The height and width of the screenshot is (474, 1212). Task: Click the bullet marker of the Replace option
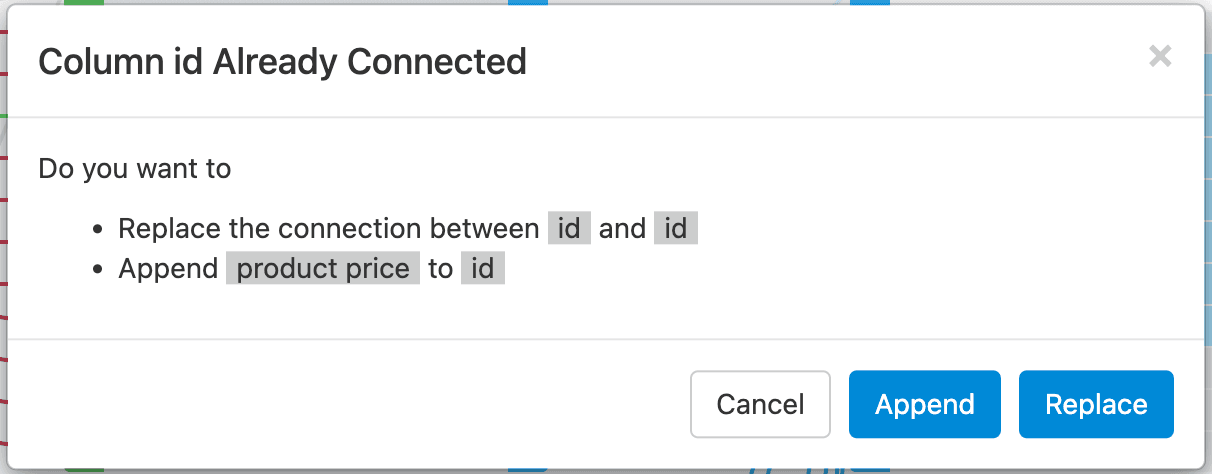coord(98,230)
